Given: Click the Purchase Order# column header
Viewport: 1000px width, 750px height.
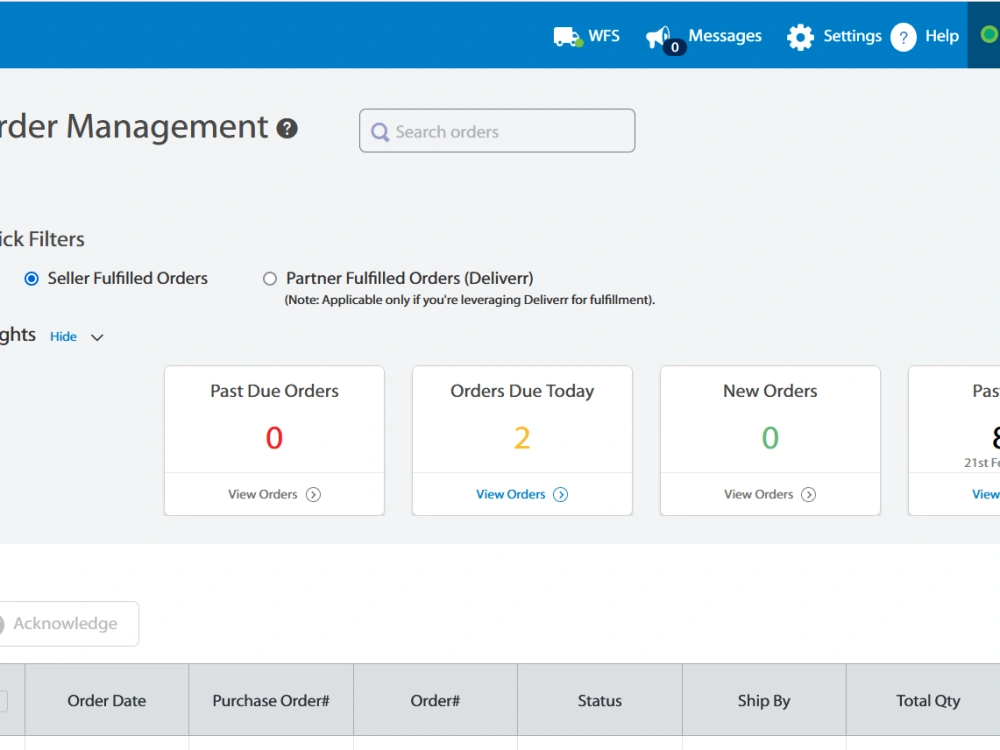Looking at the screenshot, I should click(x=271, y=700).
